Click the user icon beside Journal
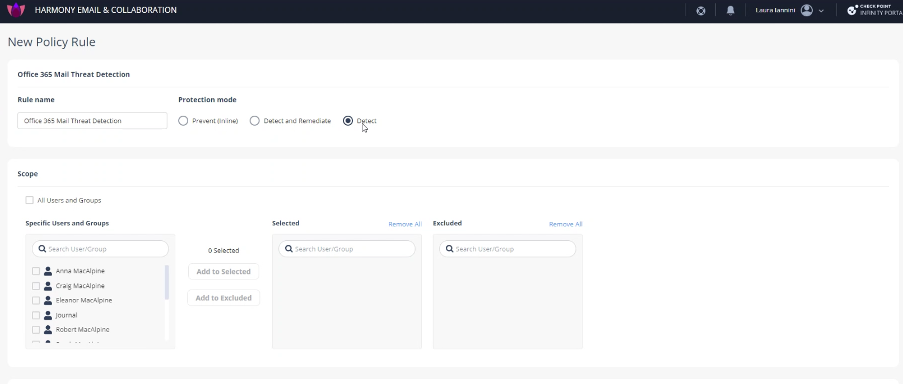904x384 pixels. point(48,315)
